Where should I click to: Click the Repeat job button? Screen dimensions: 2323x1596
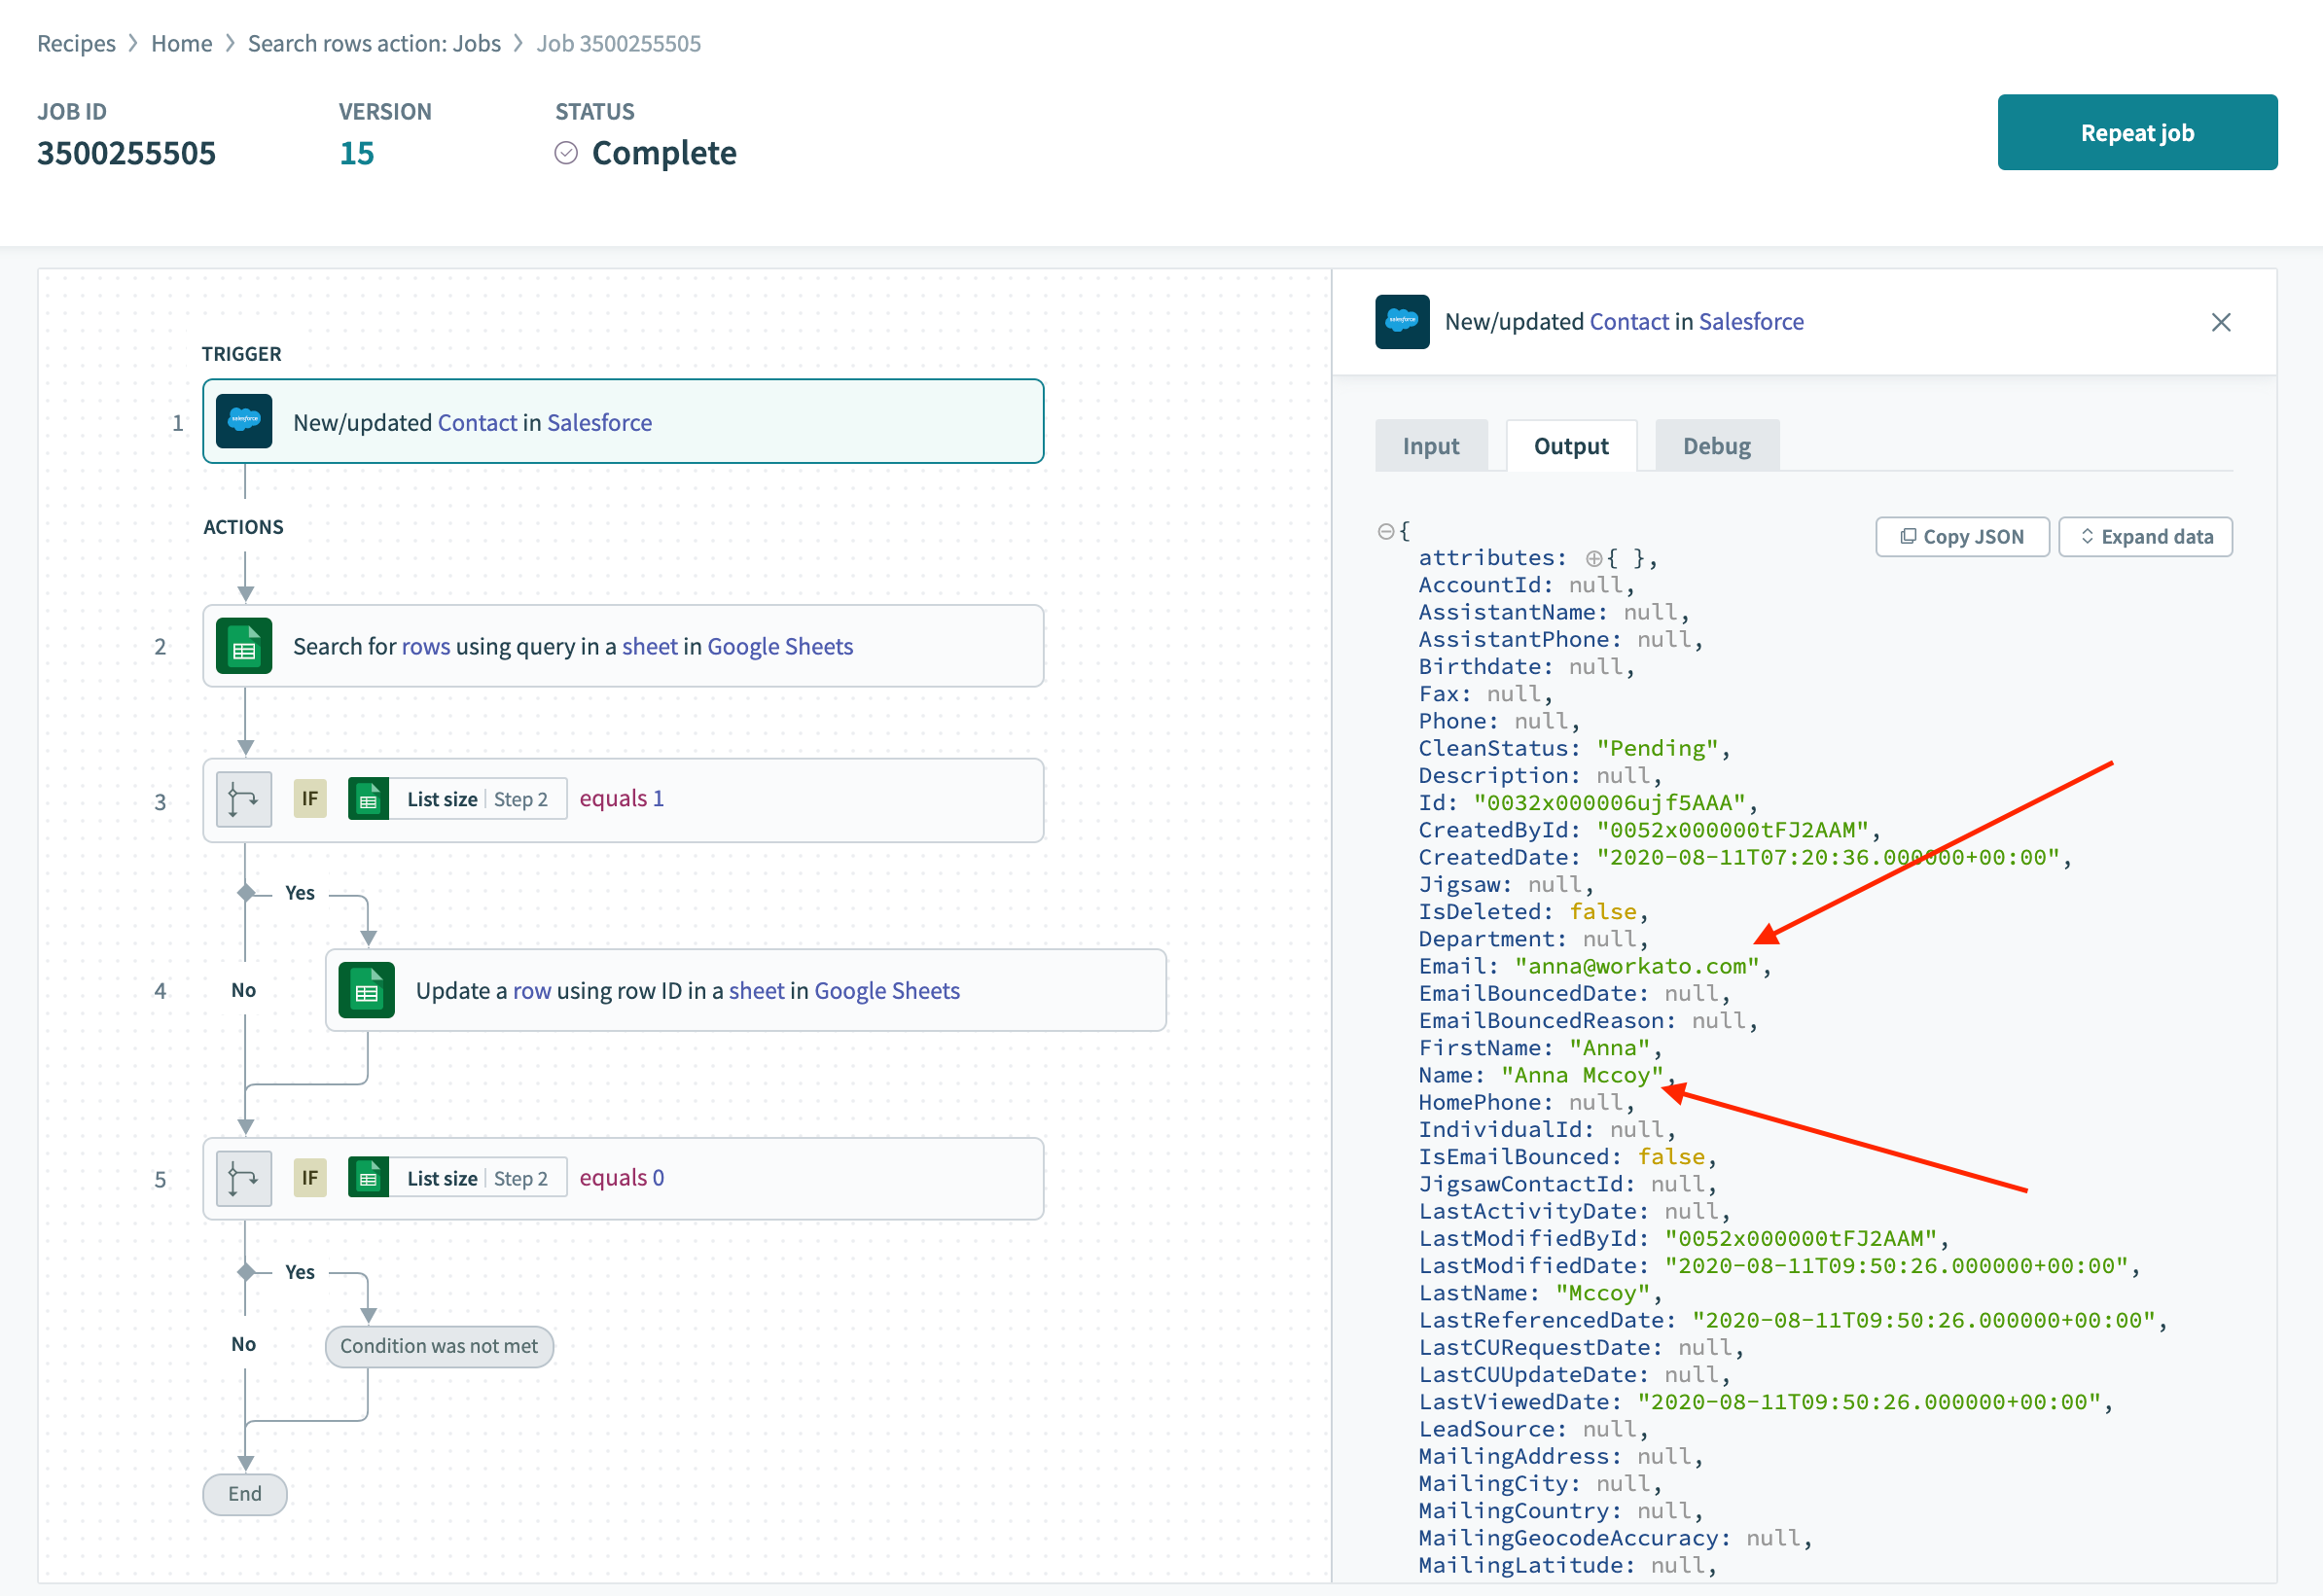[2134, 132]
